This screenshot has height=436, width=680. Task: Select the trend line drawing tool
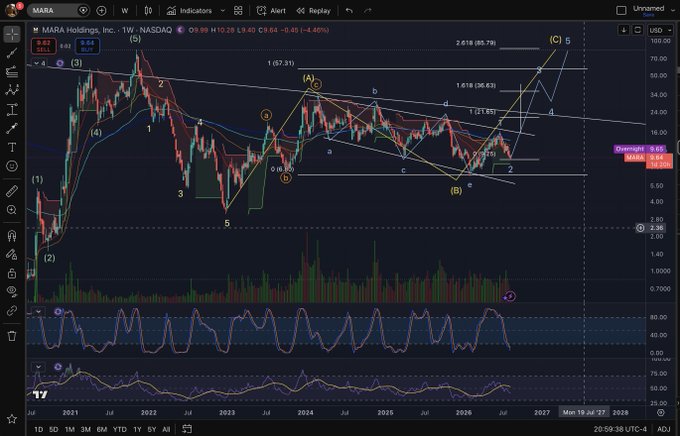coord(12,53)
